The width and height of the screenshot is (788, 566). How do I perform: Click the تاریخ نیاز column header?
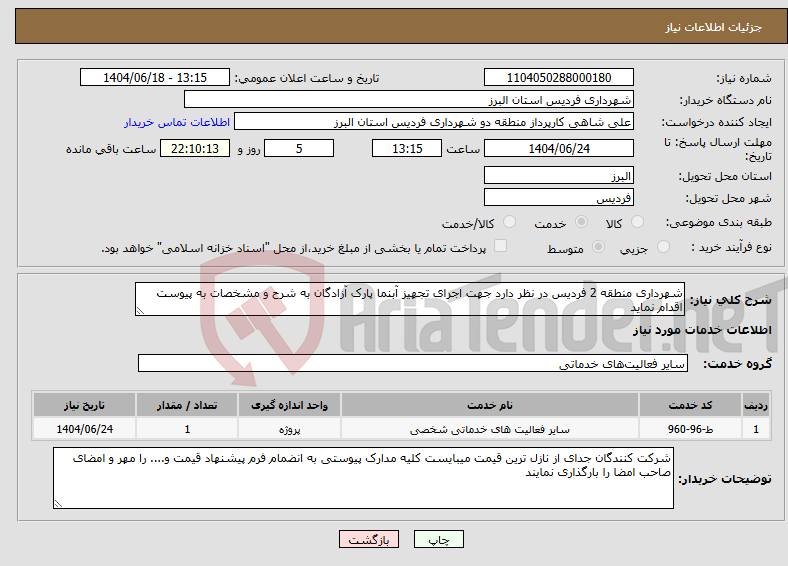84,405
